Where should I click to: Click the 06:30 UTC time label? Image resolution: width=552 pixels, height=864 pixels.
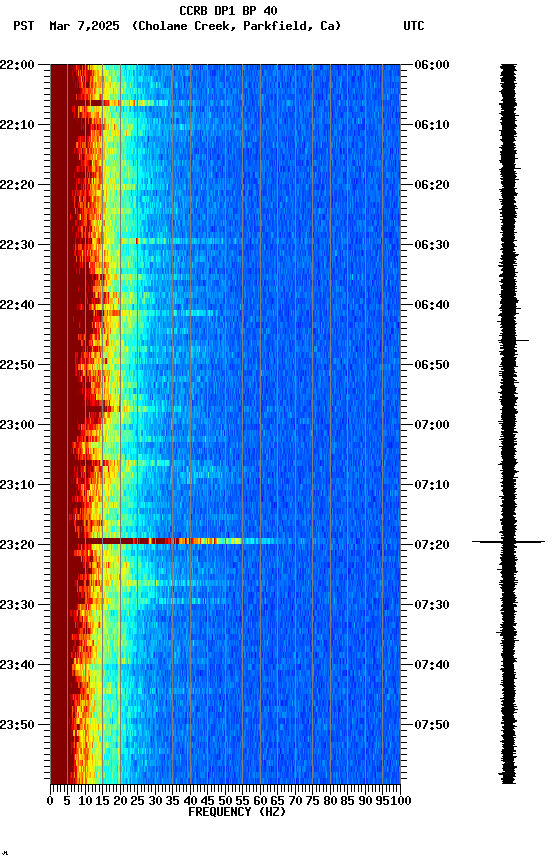[432, 245]
